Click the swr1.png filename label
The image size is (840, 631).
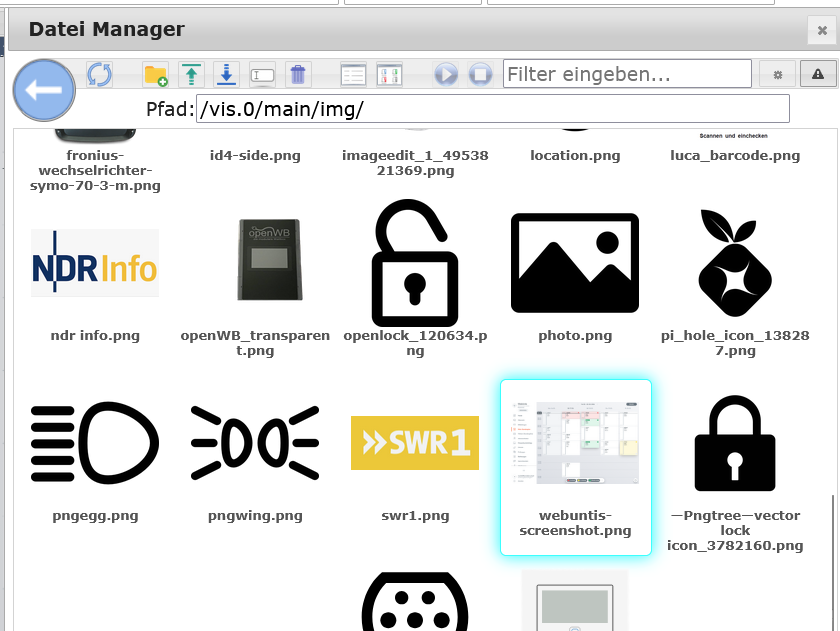415,515
